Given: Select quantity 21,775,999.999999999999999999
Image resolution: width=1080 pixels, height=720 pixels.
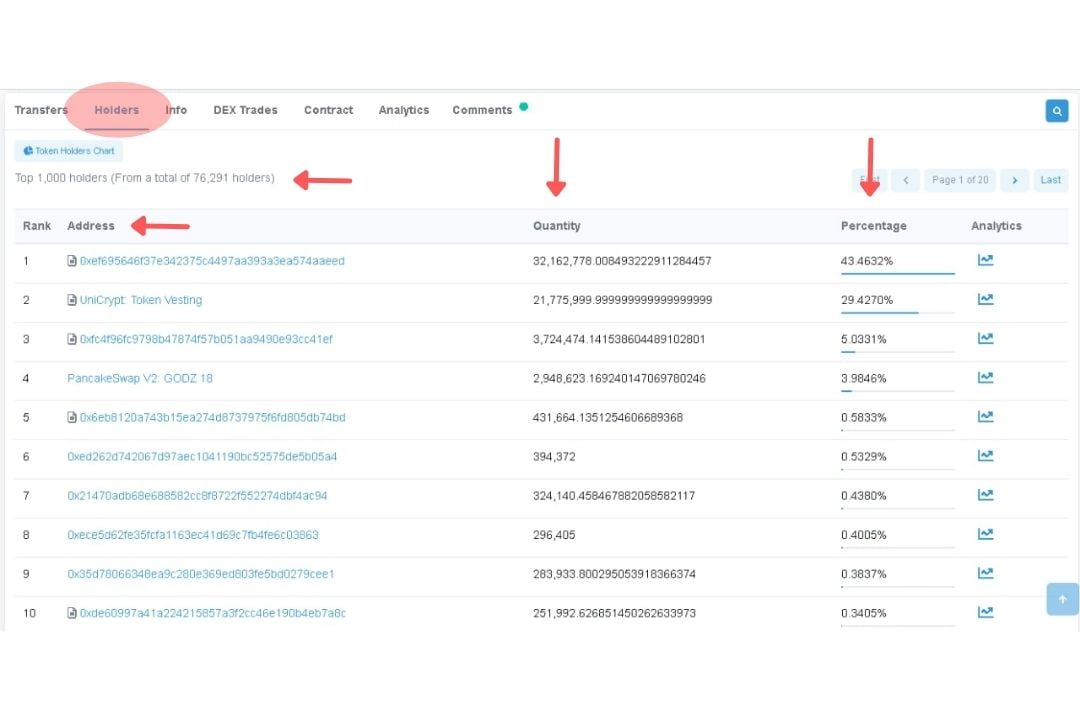Looking at the screenshot, I should (623, 300).
